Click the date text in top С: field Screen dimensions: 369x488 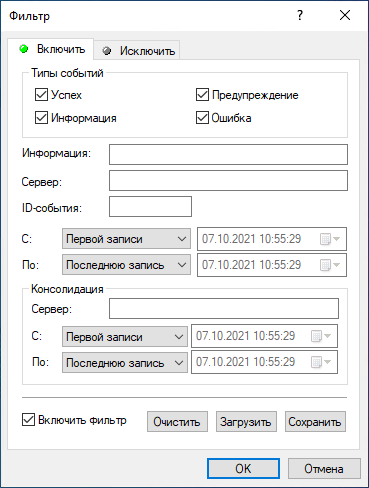[x=252, y=239]
